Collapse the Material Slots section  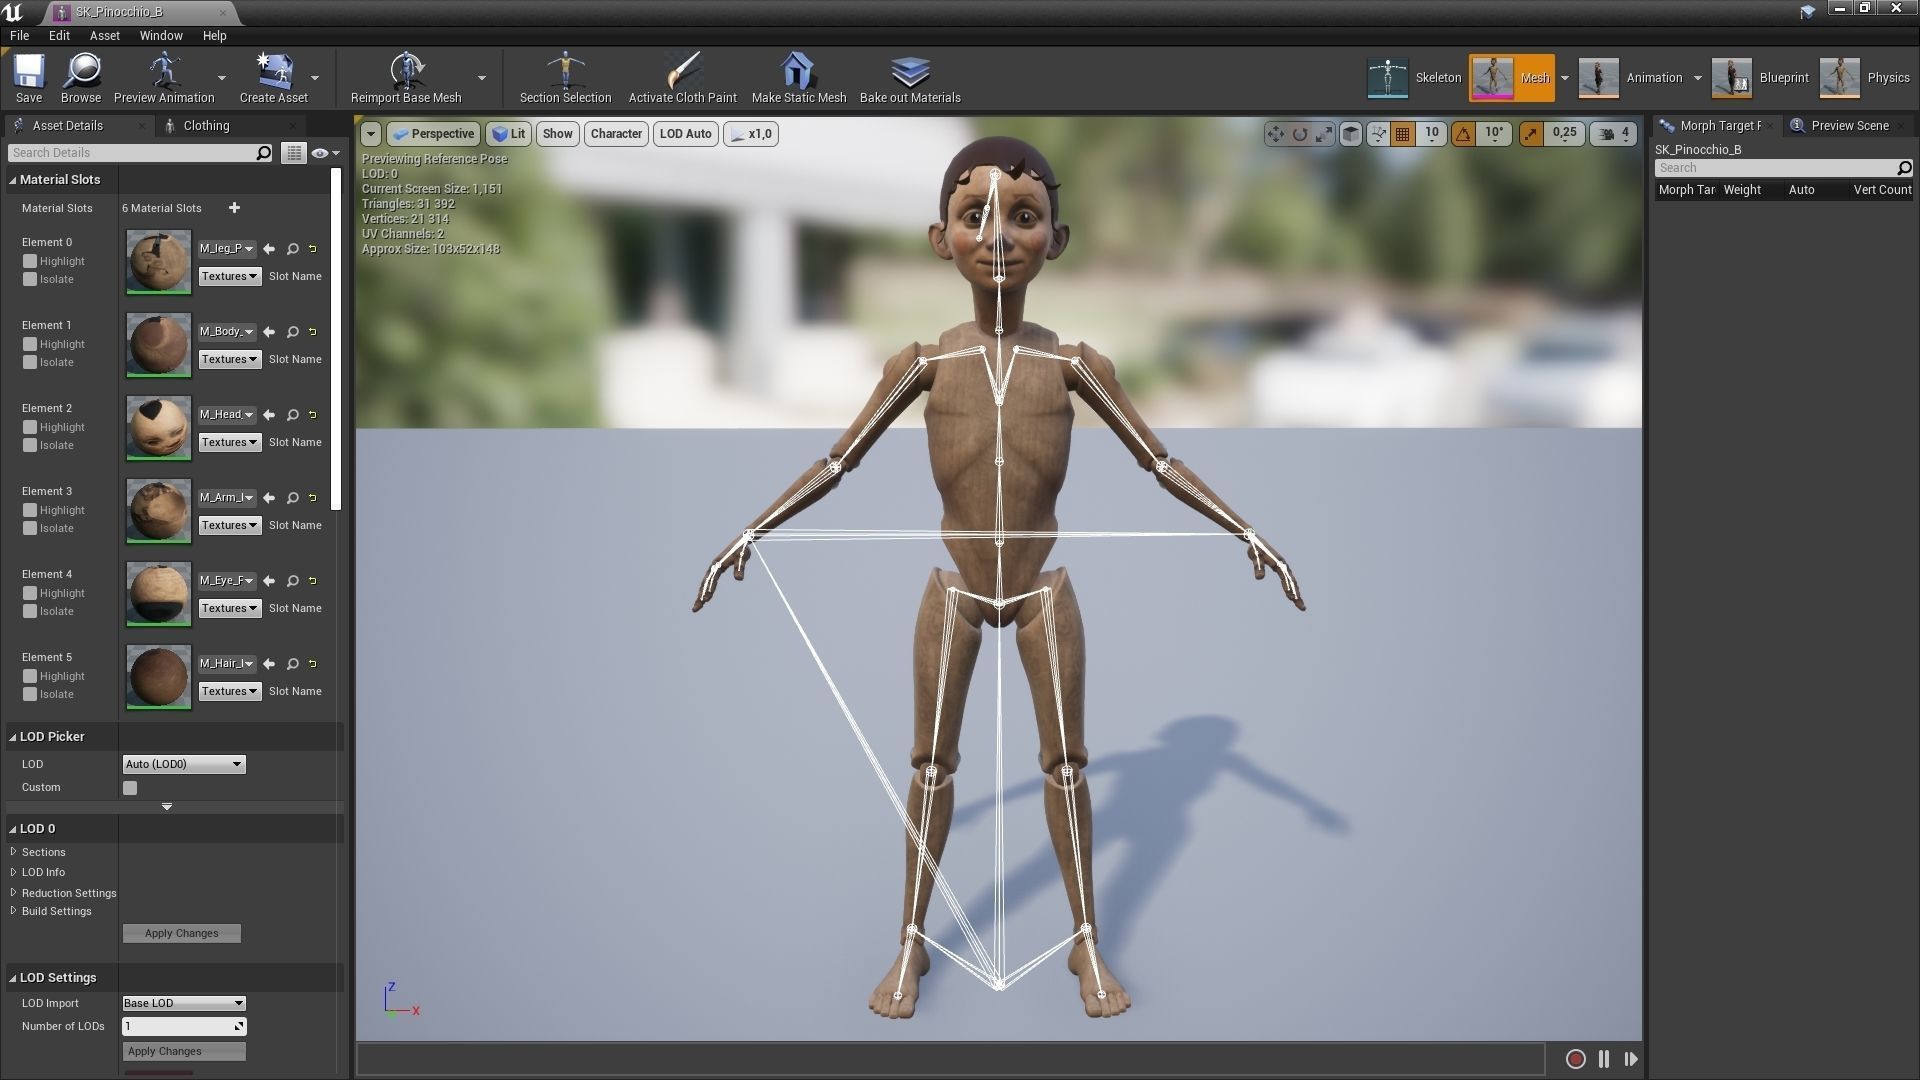coord(13,180)
